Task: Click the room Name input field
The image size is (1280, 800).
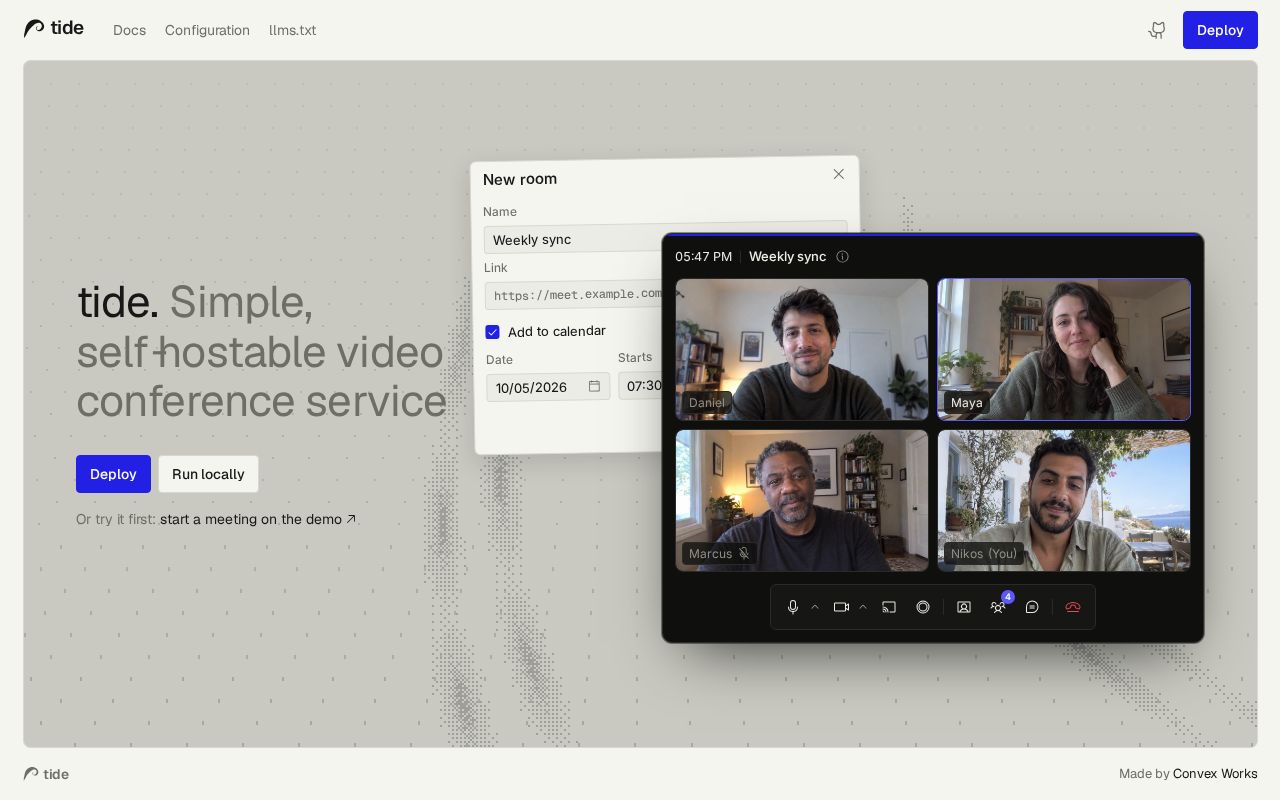Action: click(572, 239)
